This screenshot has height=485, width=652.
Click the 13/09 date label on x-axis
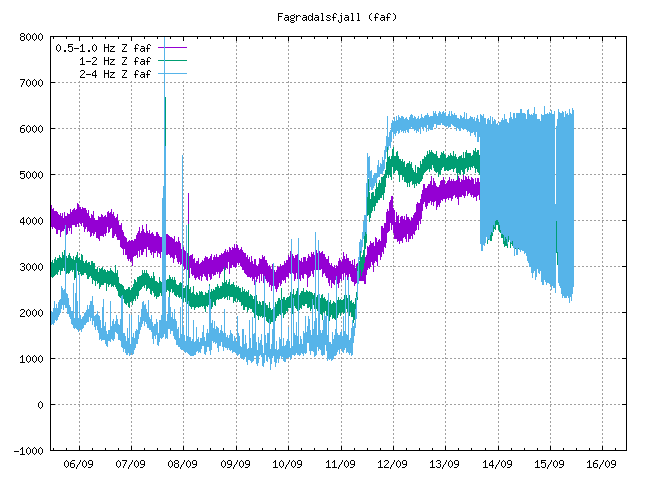(444, 464)
